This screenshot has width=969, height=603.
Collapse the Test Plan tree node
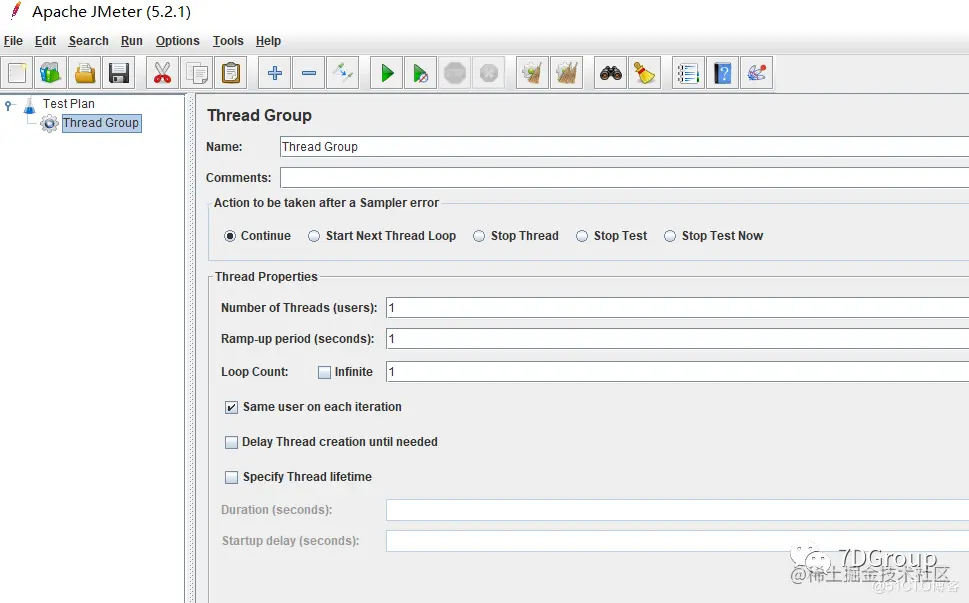click(8, 105)
